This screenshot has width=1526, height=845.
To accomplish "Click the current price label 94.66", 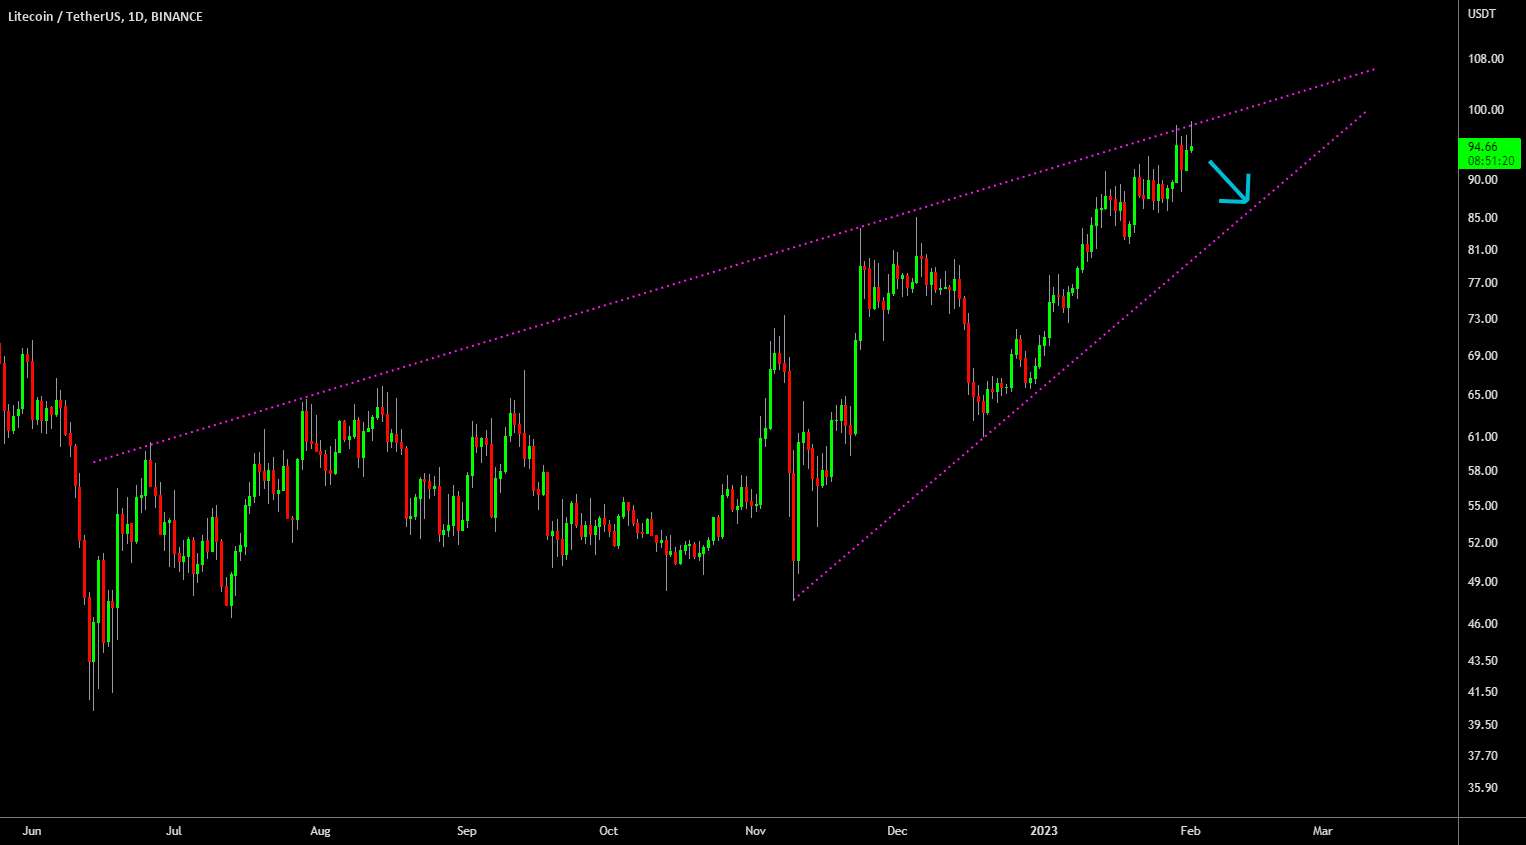I will point(1483,147).
